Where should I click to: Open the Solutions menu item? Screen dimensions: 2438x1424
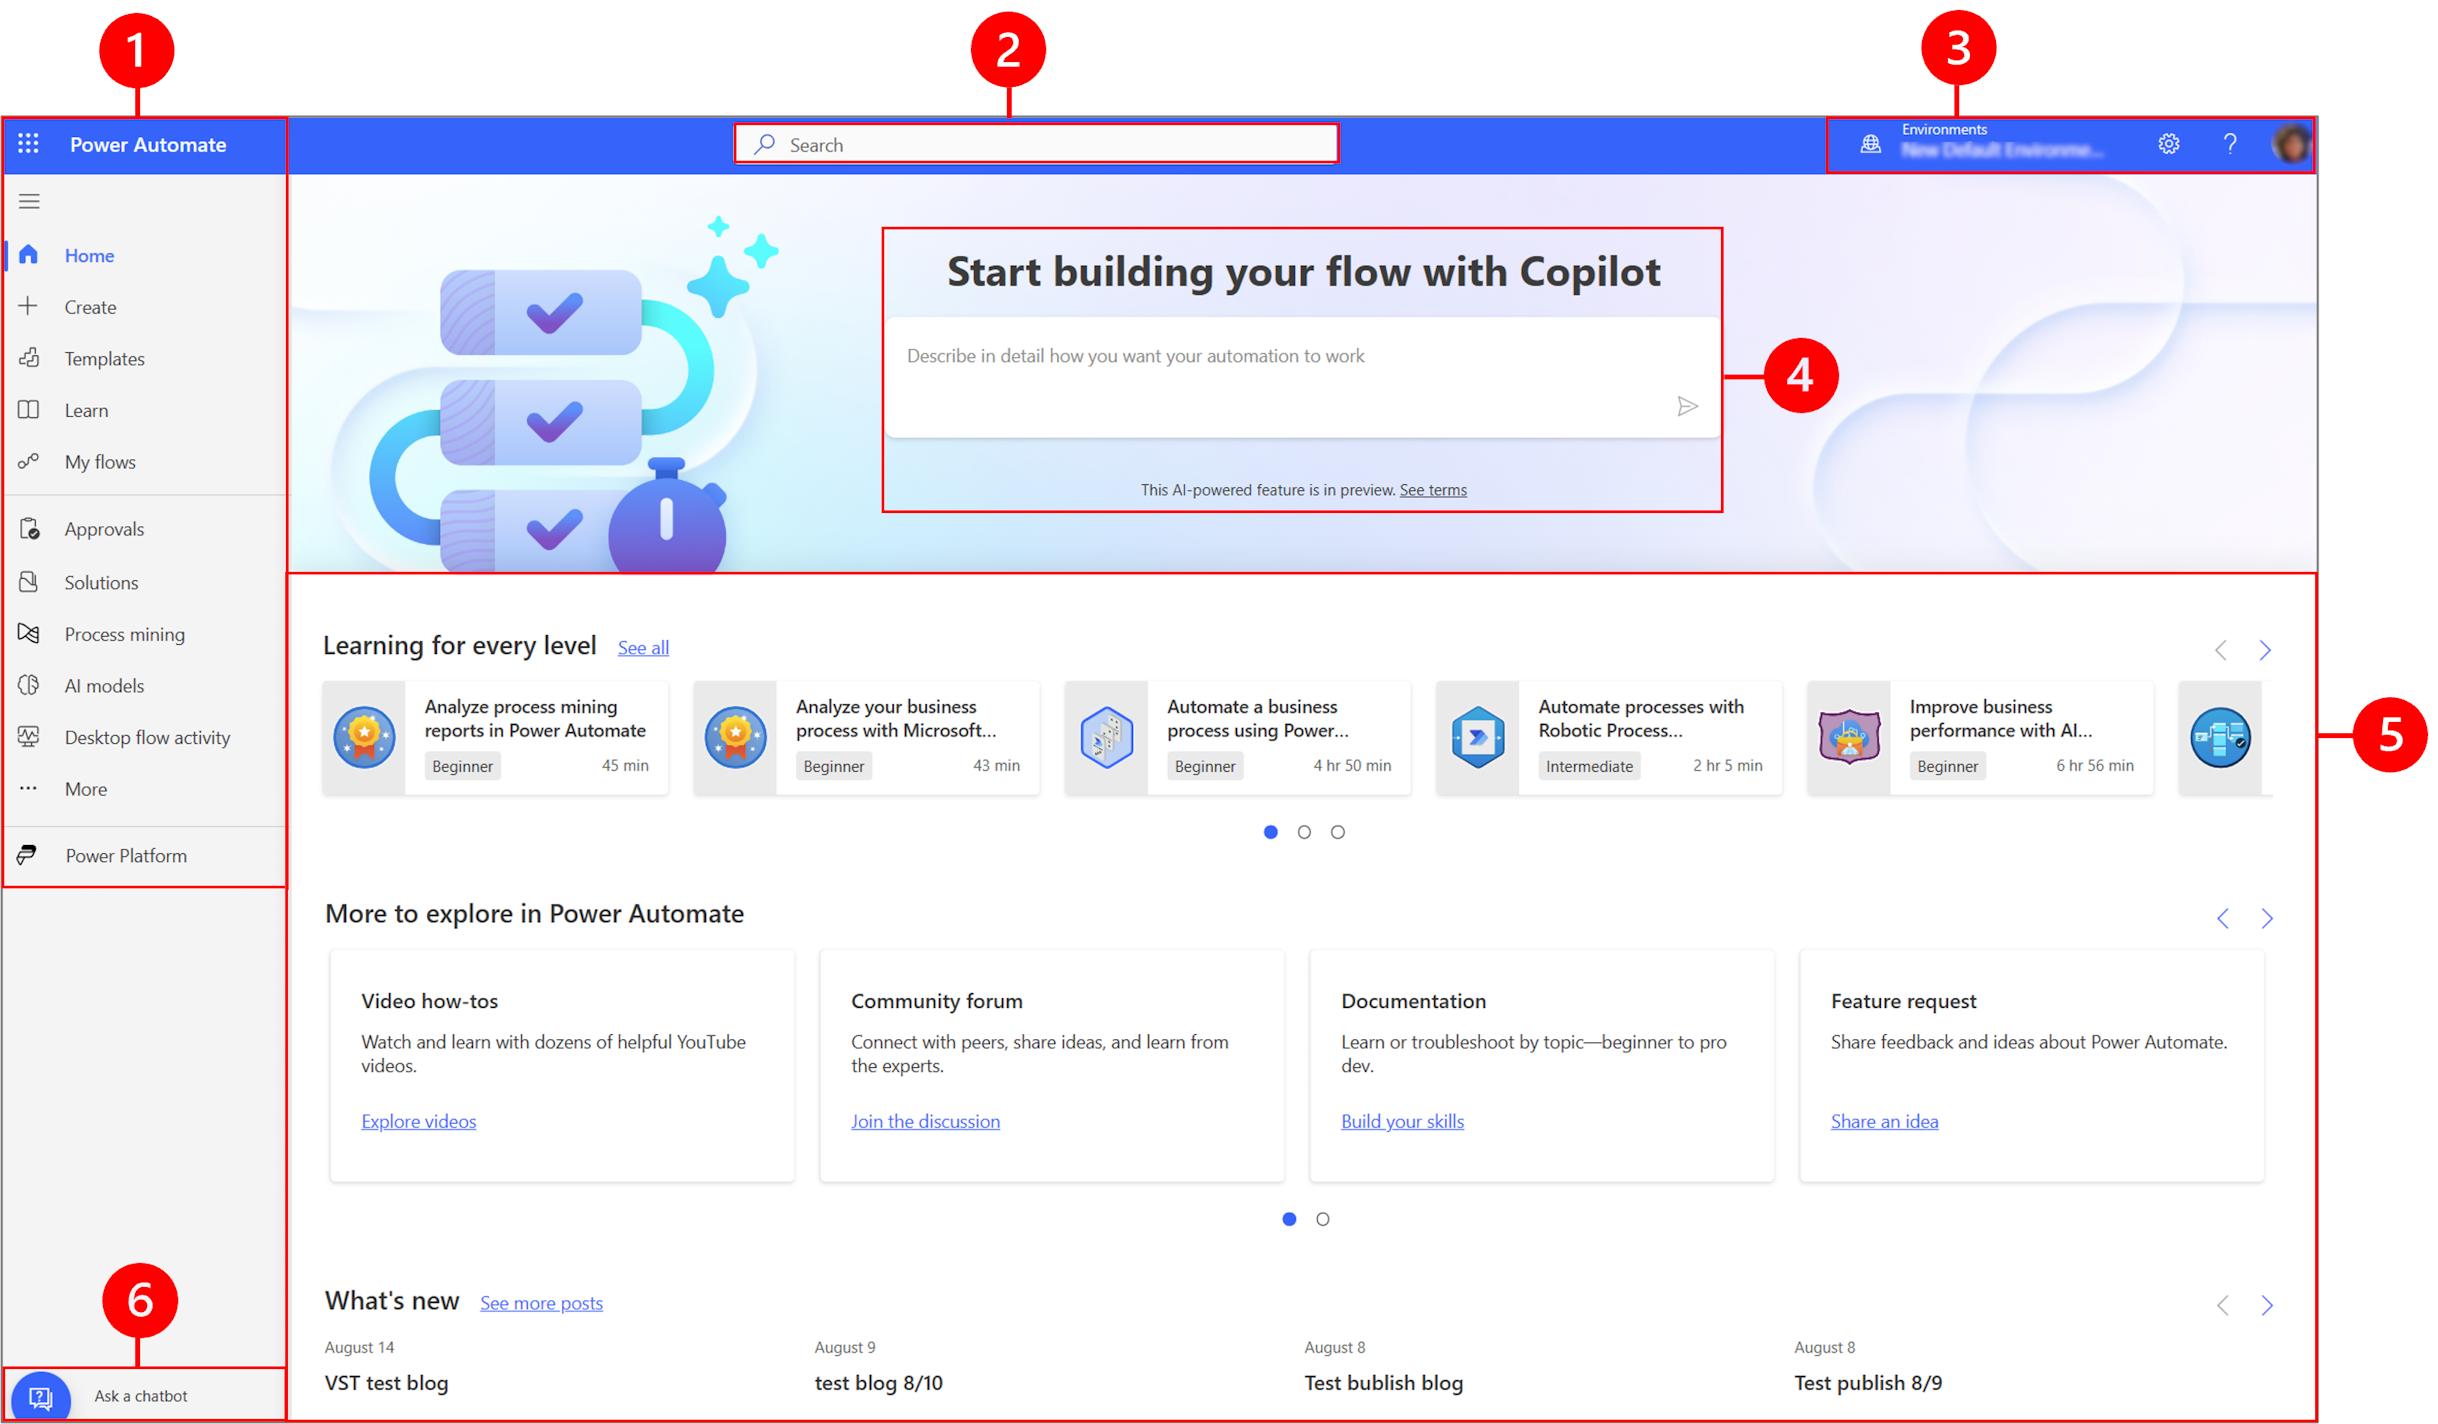pyautogui.click(x=102, y=581)
